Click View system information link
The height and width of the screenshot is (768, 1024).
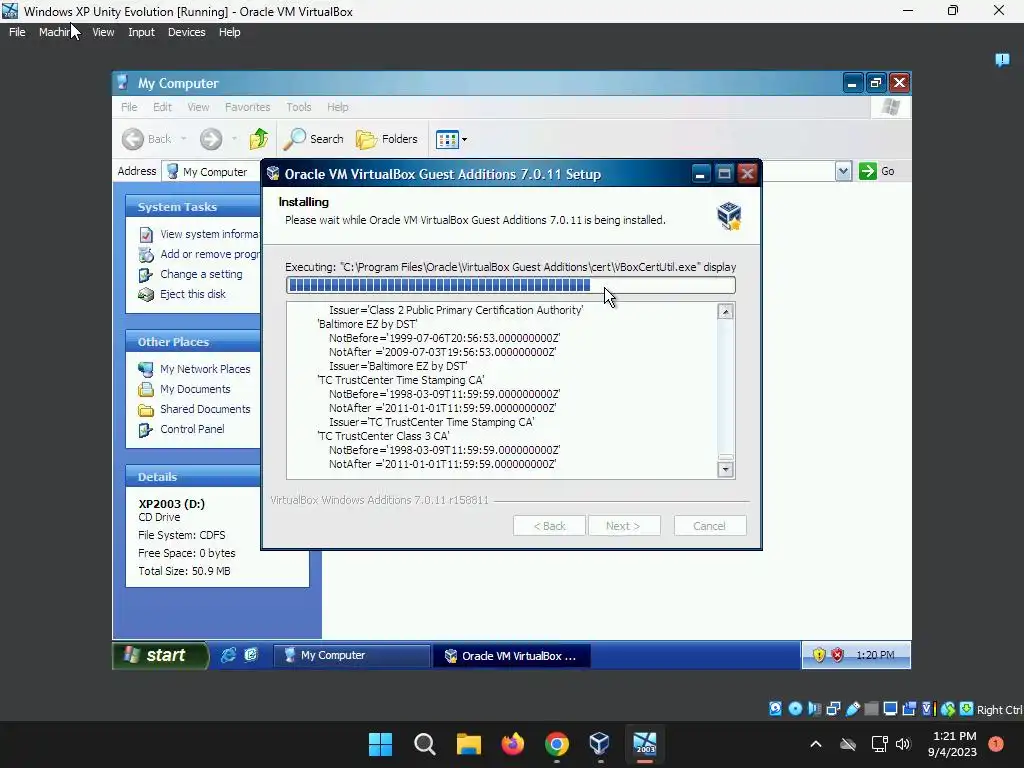tap(199, 234)
